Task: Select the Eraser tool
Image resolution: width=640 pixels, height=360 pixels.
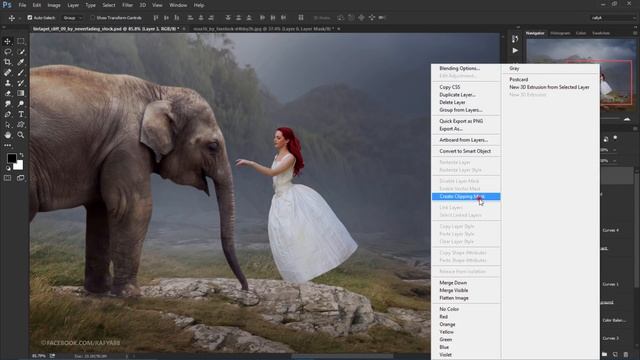Action: (x=7, y=93)
